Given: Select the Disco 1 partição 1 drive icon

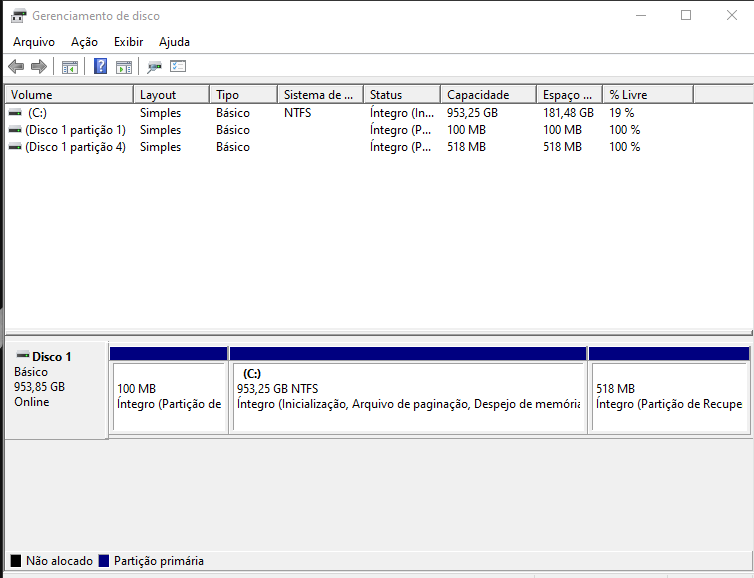Looking at the screenshot, I should (x=15, y=130).
